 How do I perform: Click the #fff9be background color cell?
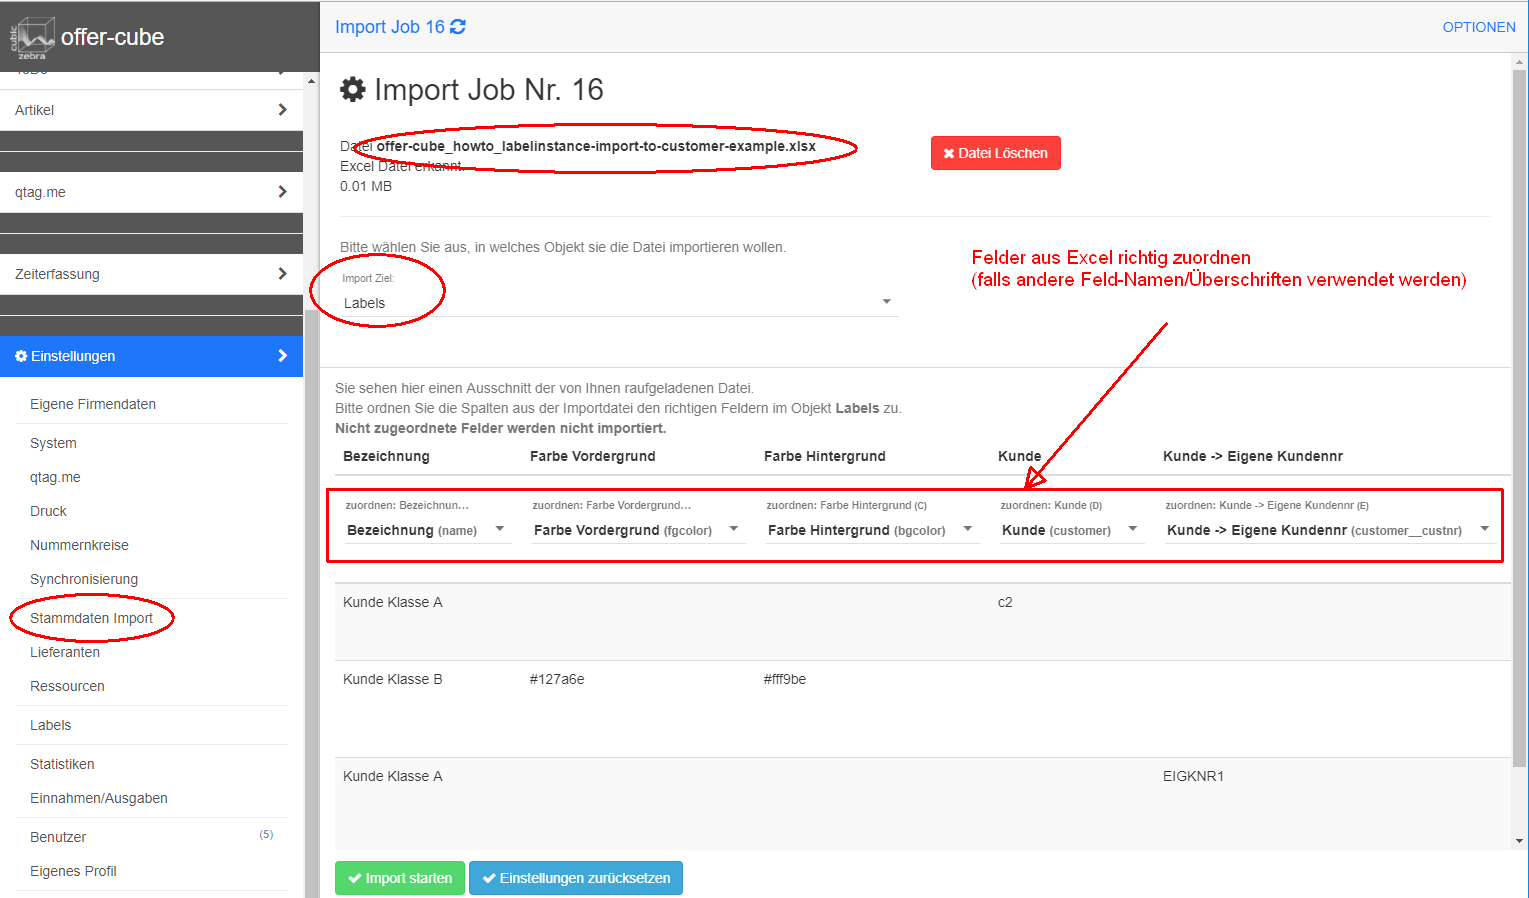pos(785,679)
